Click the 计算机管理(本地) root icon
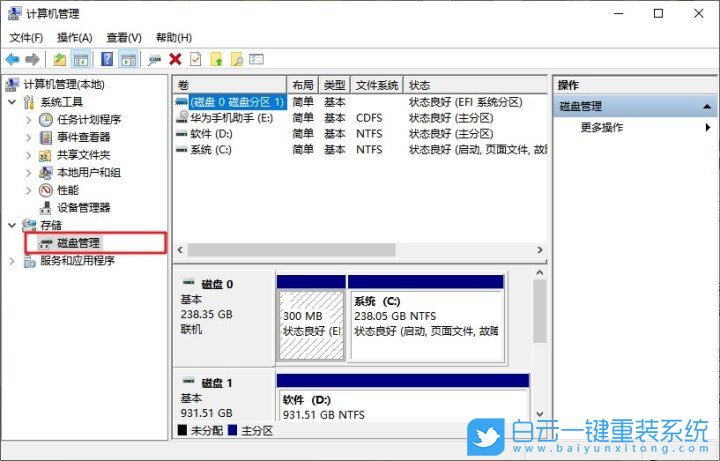720x461 pixels. 12,84
